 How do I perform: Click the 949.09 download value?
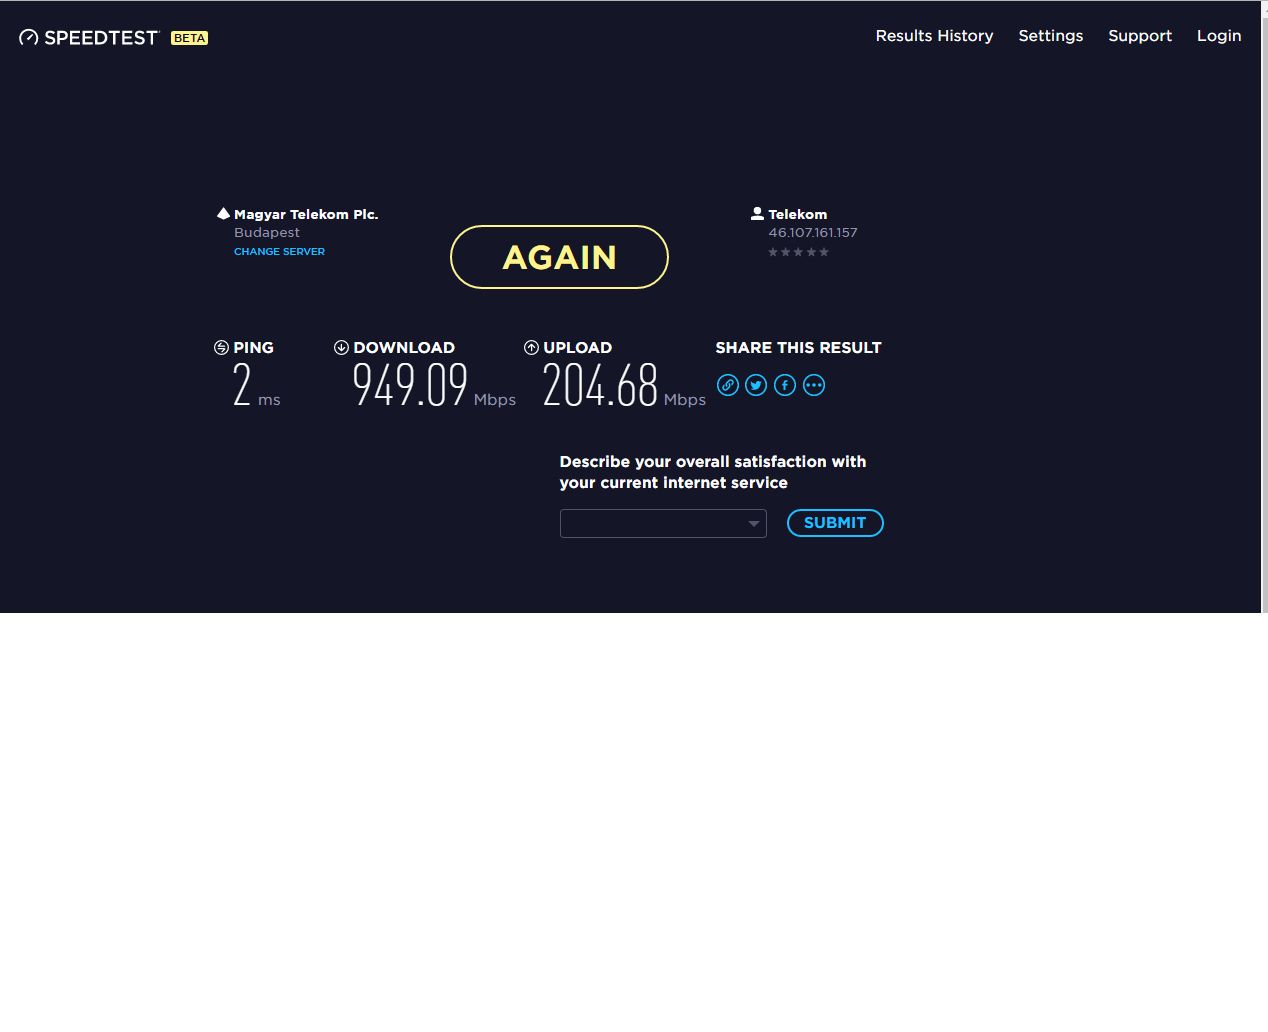(x=410, y=385)
